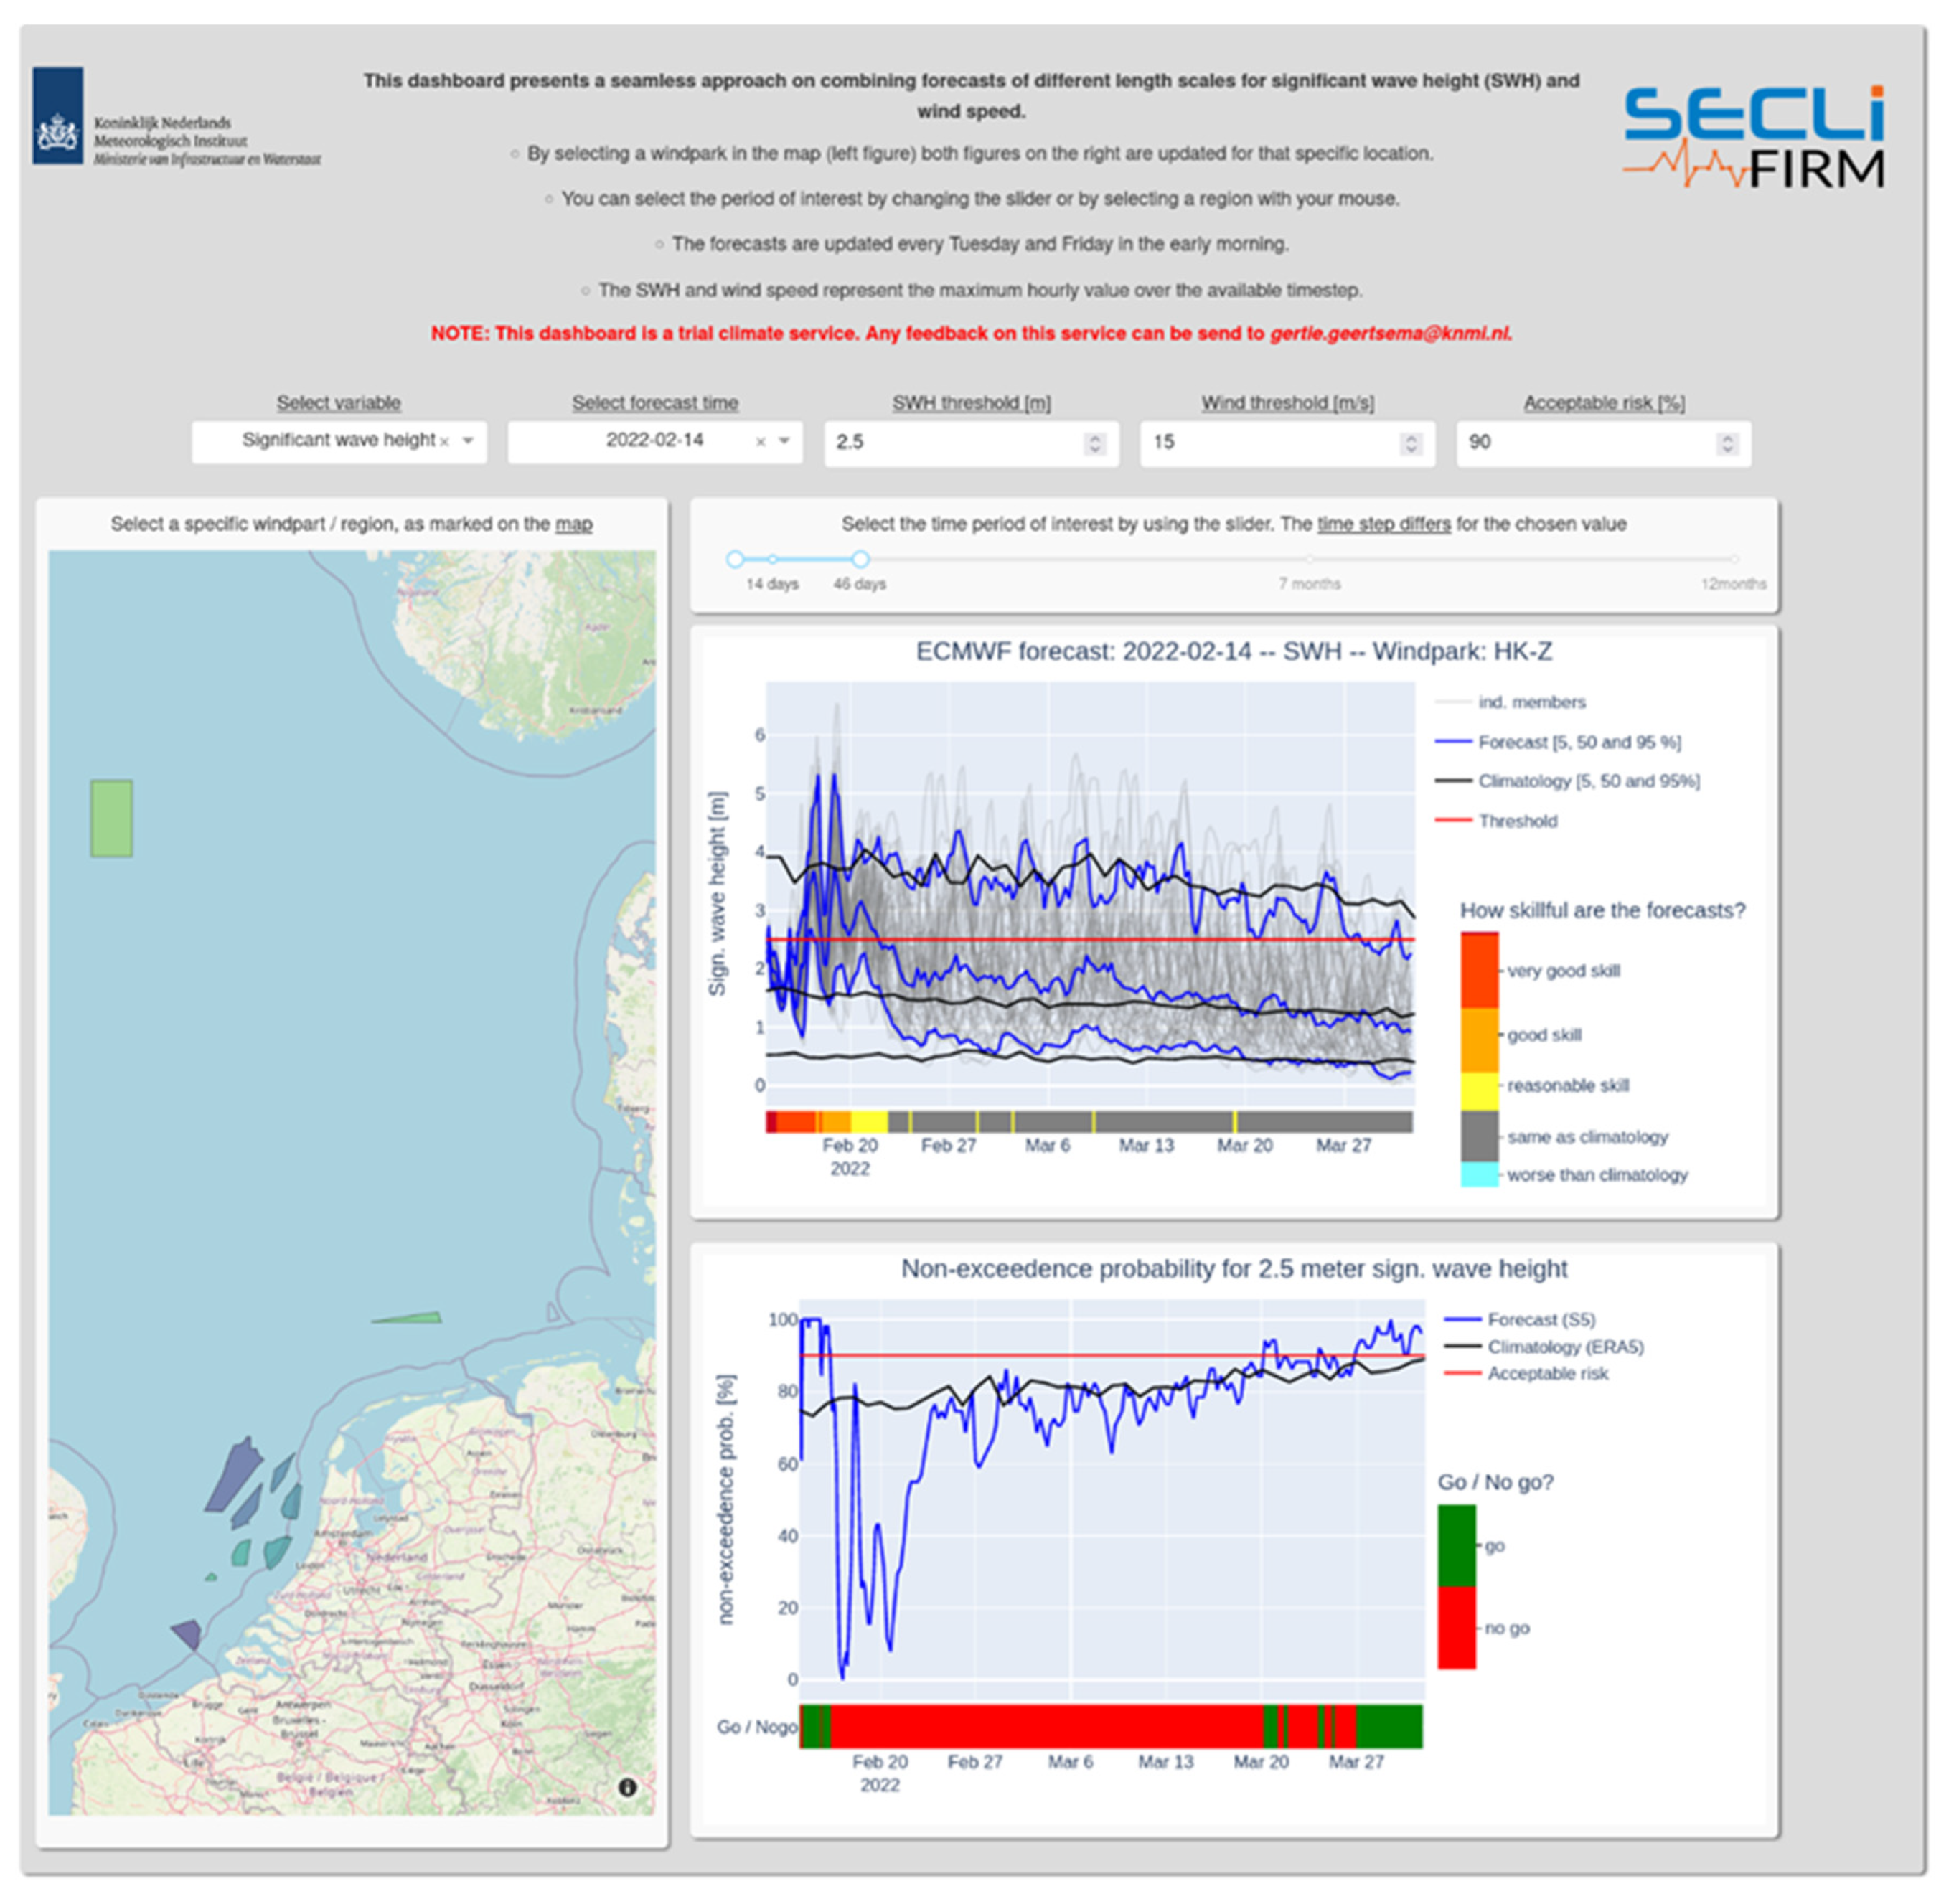
Task: Toggle Climatology [5, 50 and 95%] legend entry
Action: 1588,781
